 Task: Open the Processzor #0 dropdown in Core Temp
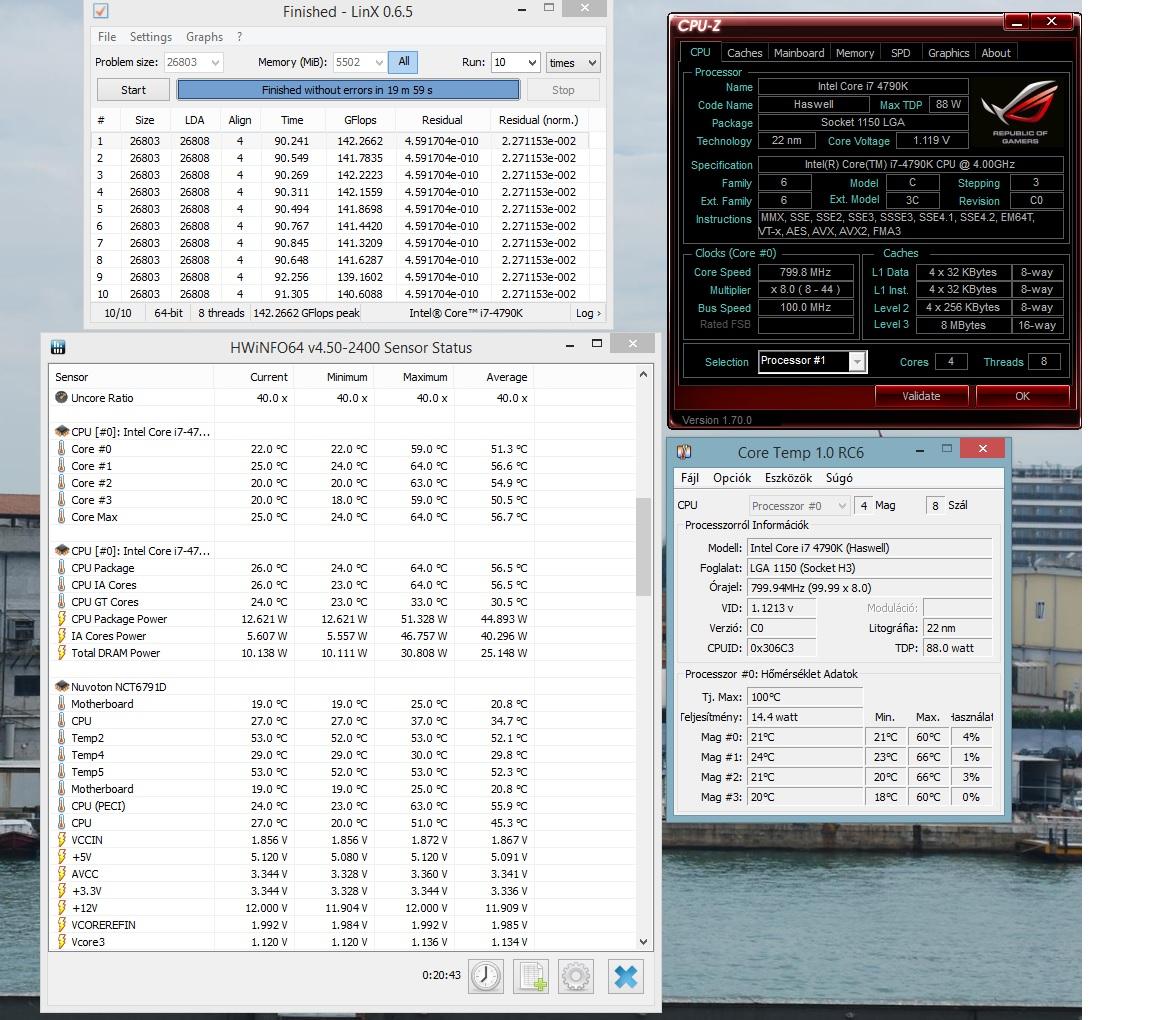842,506
